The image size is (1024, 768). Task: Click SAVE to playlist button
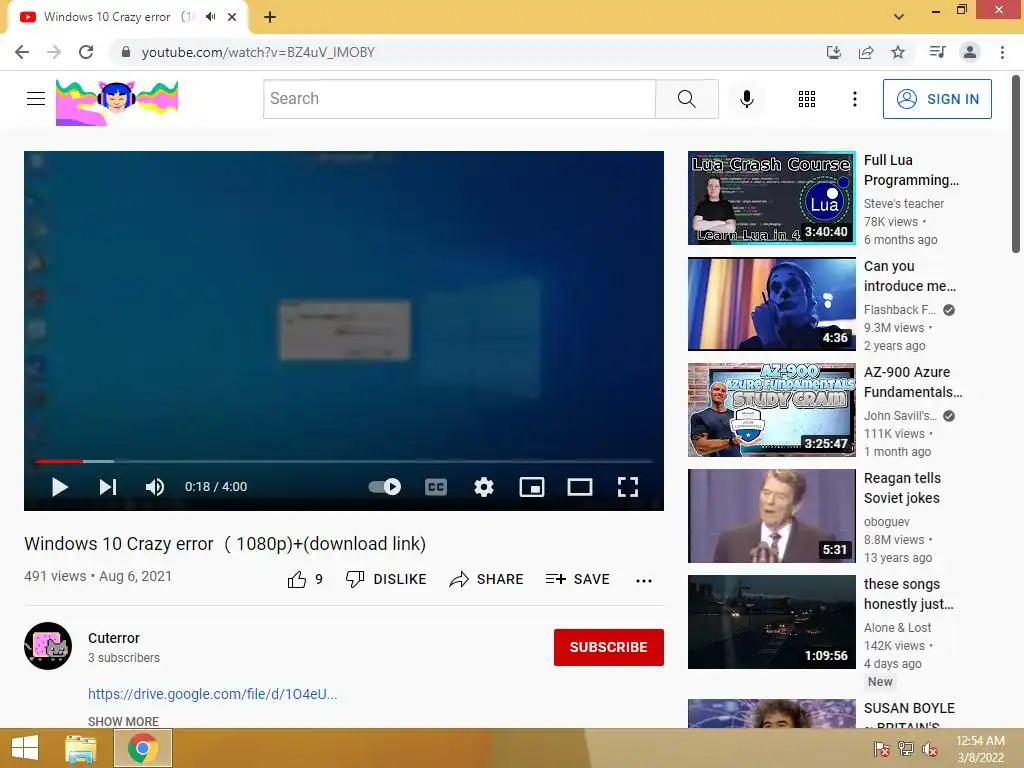coord(577,579)
